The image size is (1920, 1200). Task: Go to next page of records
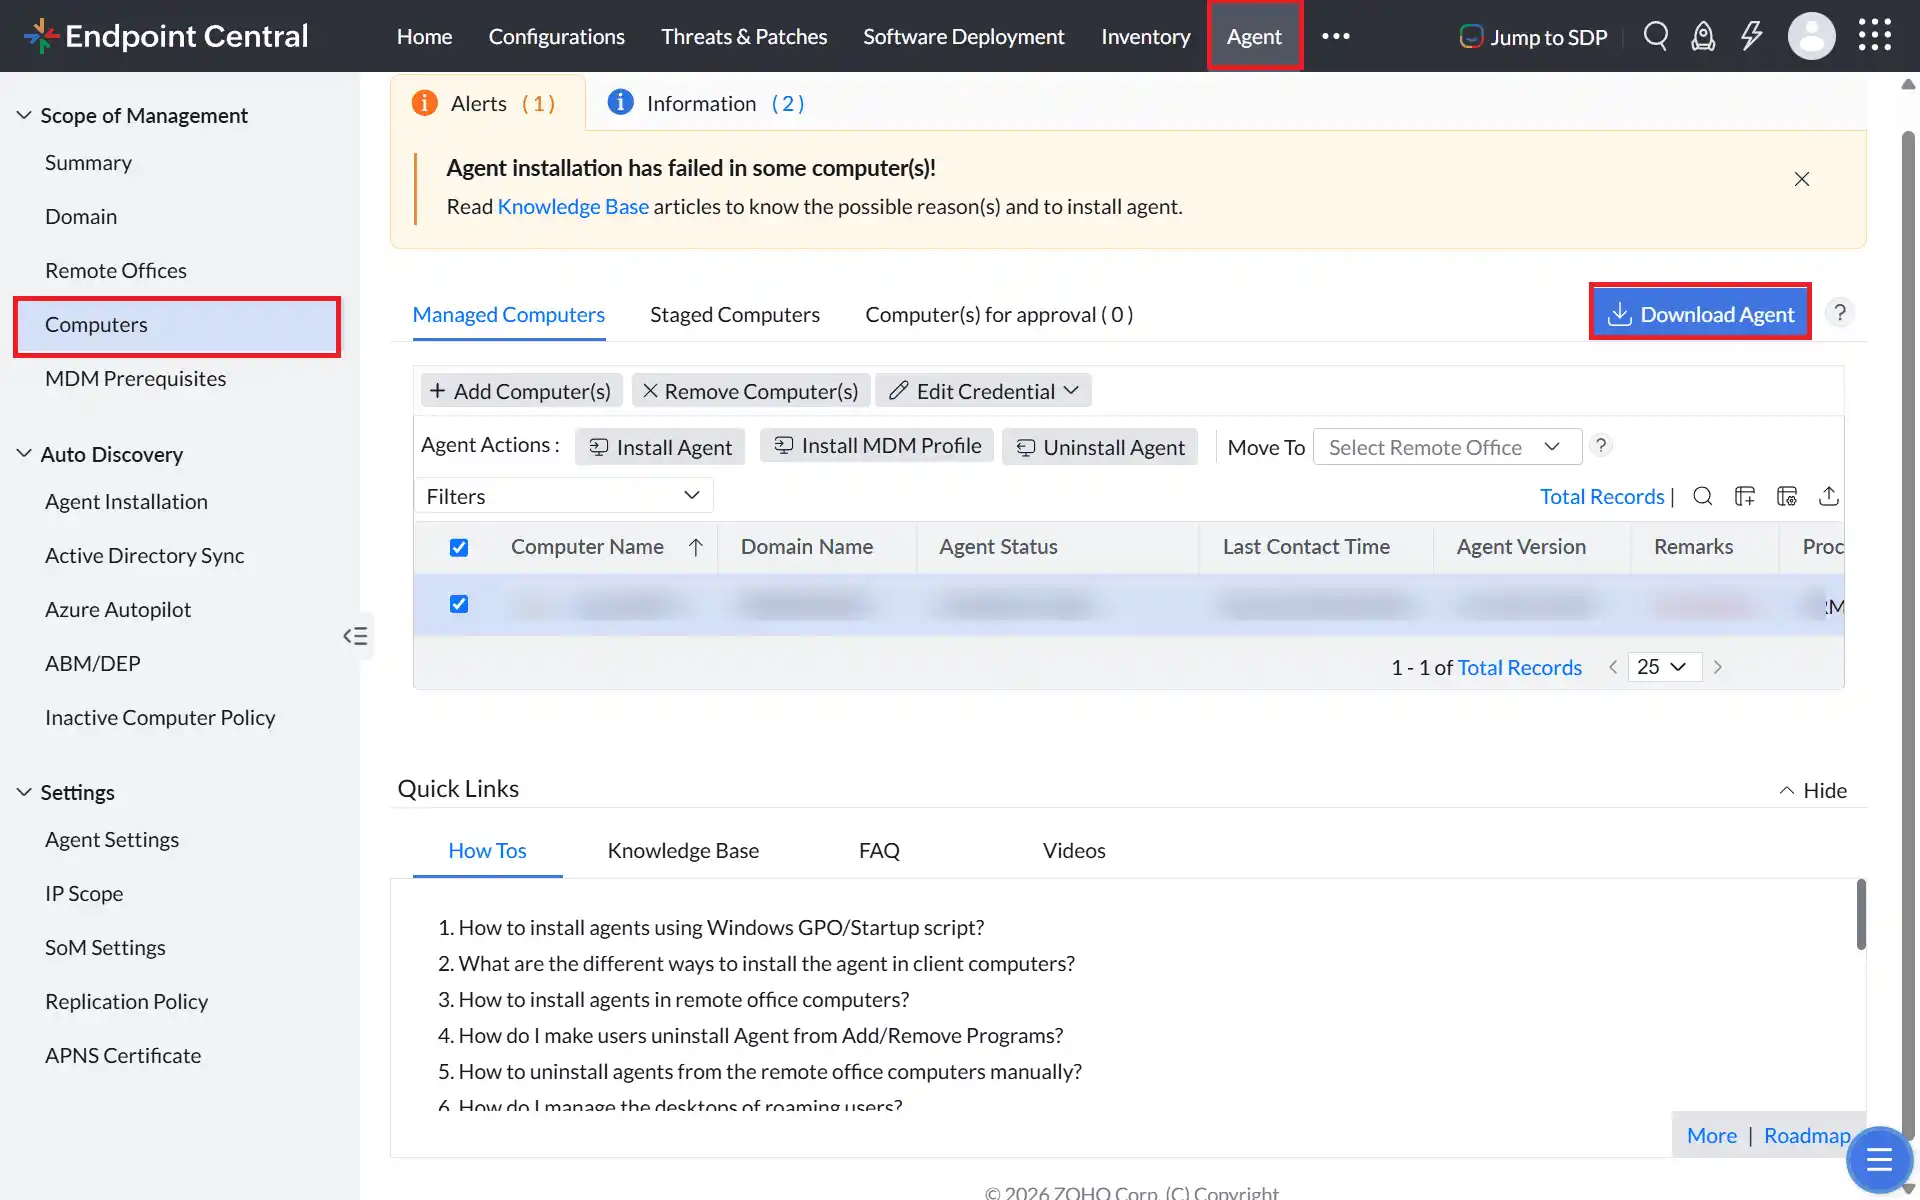[x=1718, y=667]
